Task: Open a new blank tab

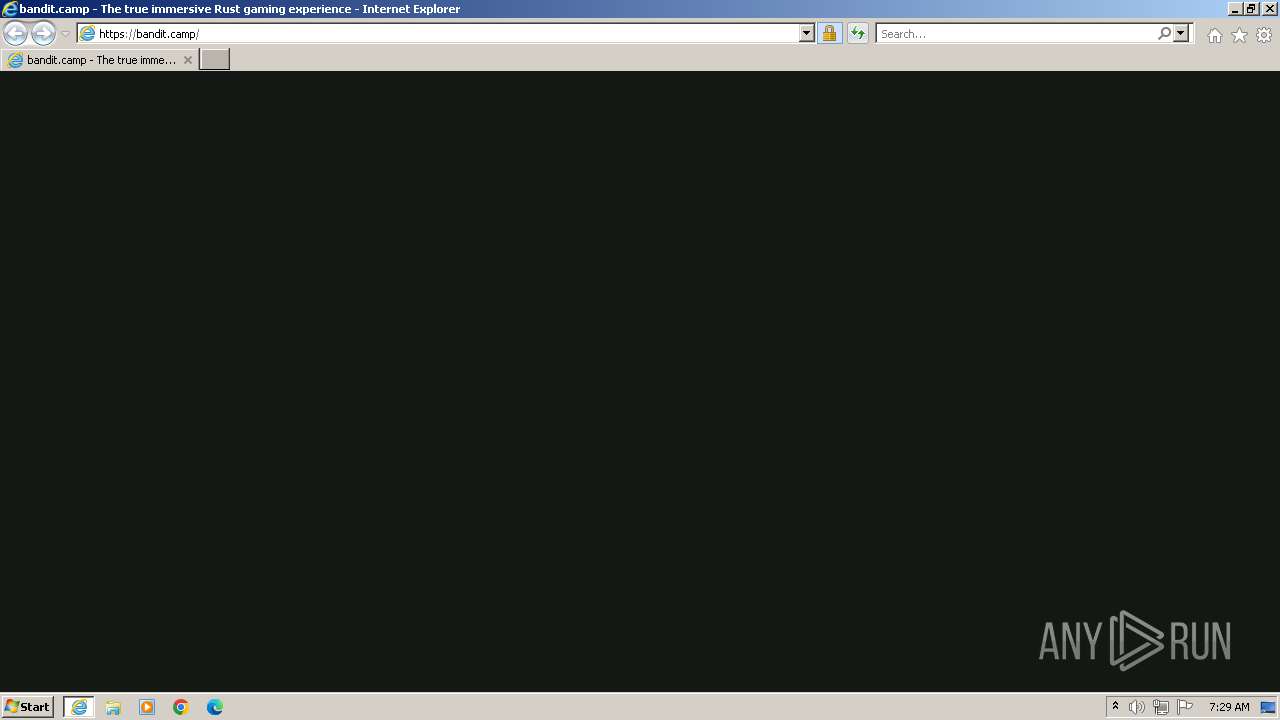Action: [215, 60]
